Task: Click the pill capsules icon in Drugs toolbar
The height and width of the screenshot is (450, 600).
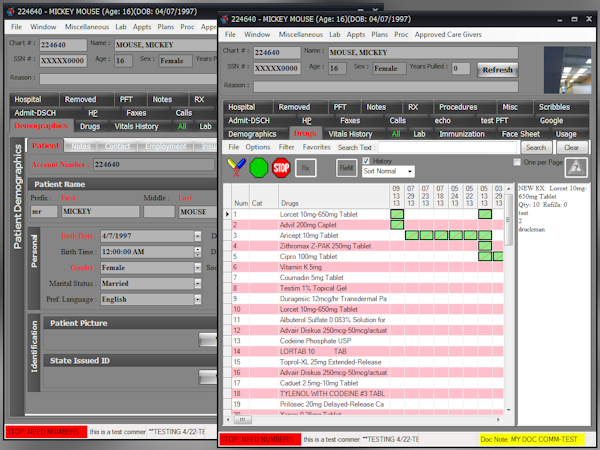Action: [x=235, y=167]
